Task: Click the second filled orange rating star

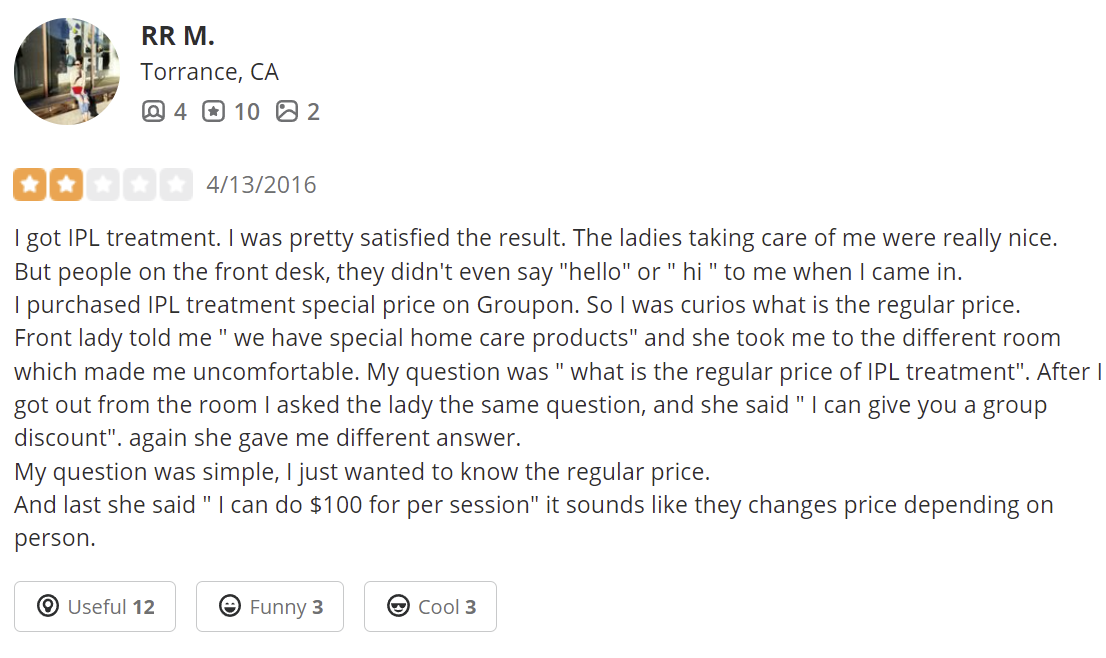Action: 66,185
